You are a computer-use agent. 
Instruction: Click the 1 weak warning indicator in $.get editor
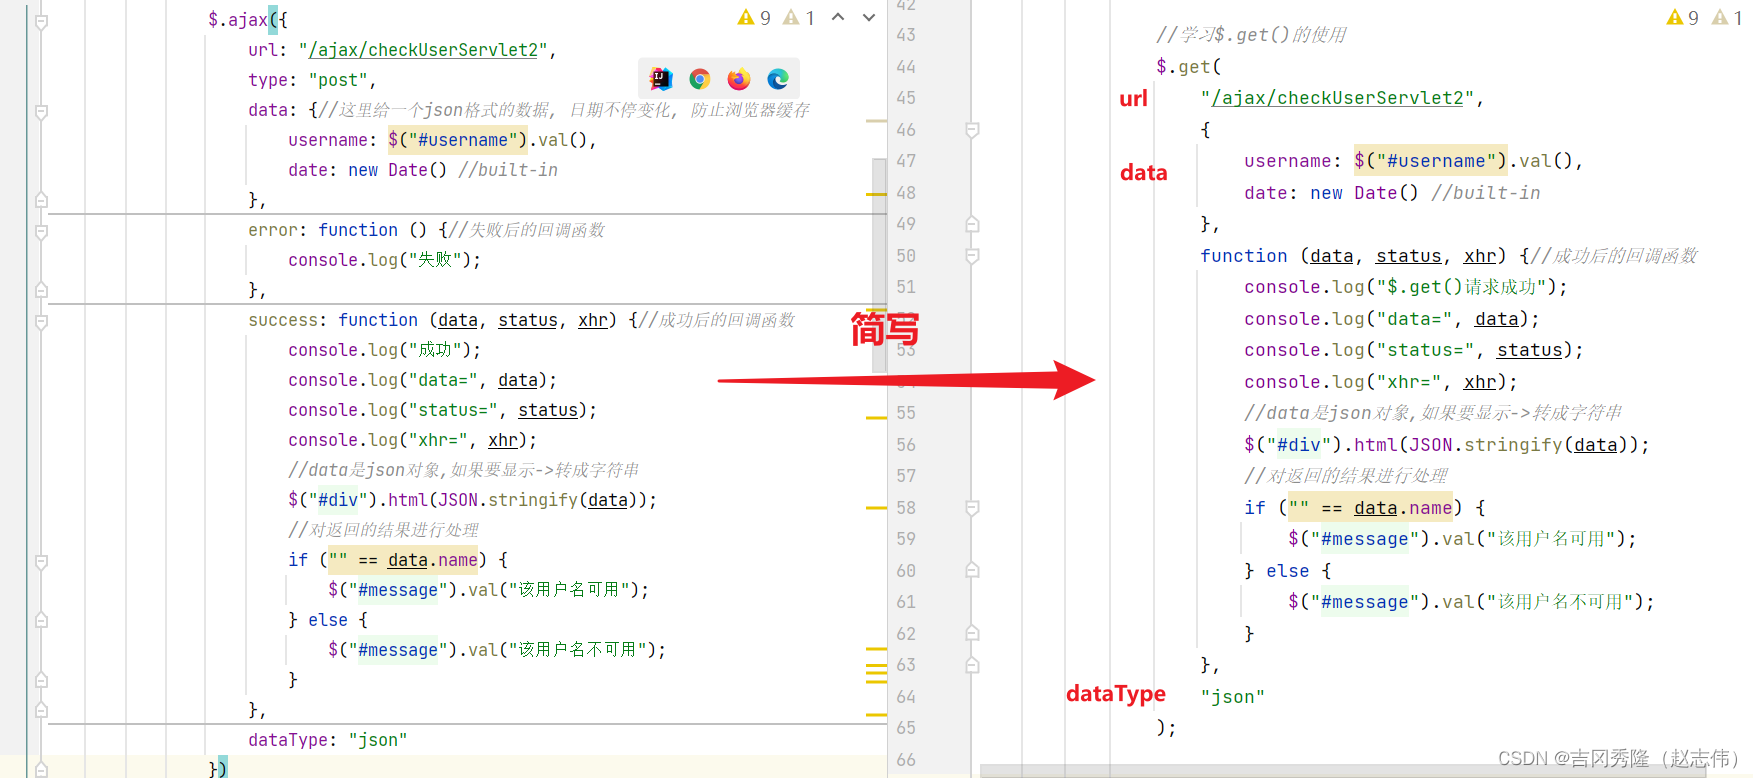click(1727, 18)
